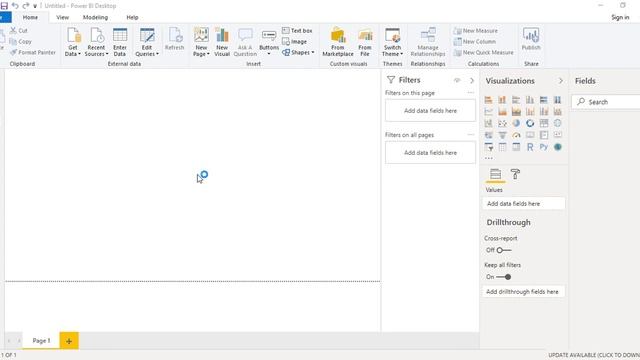Select the Area chart visual
Viewport: 640px width, 360px height.
502,111
